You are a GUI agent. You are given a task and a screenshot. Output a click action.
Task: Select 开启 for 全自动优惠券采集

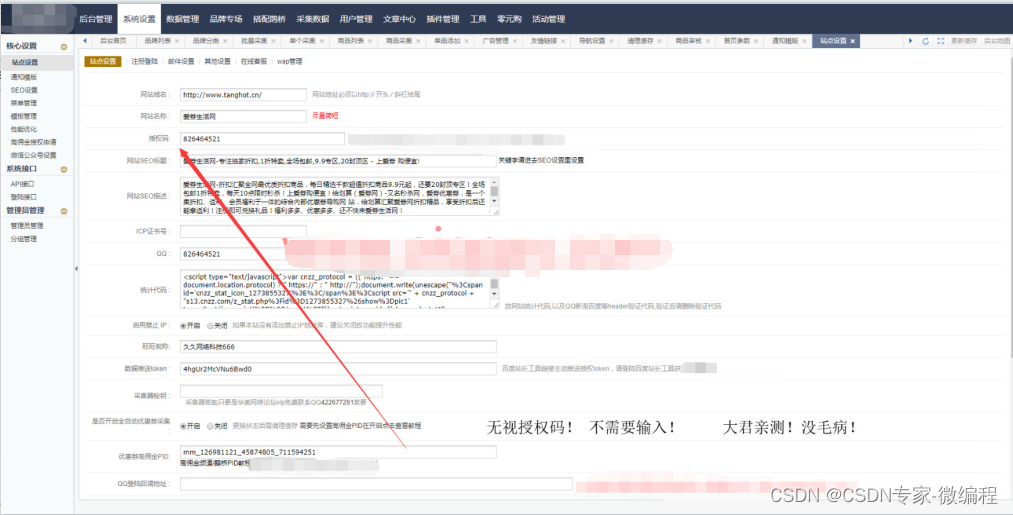[x=183, y=426]
